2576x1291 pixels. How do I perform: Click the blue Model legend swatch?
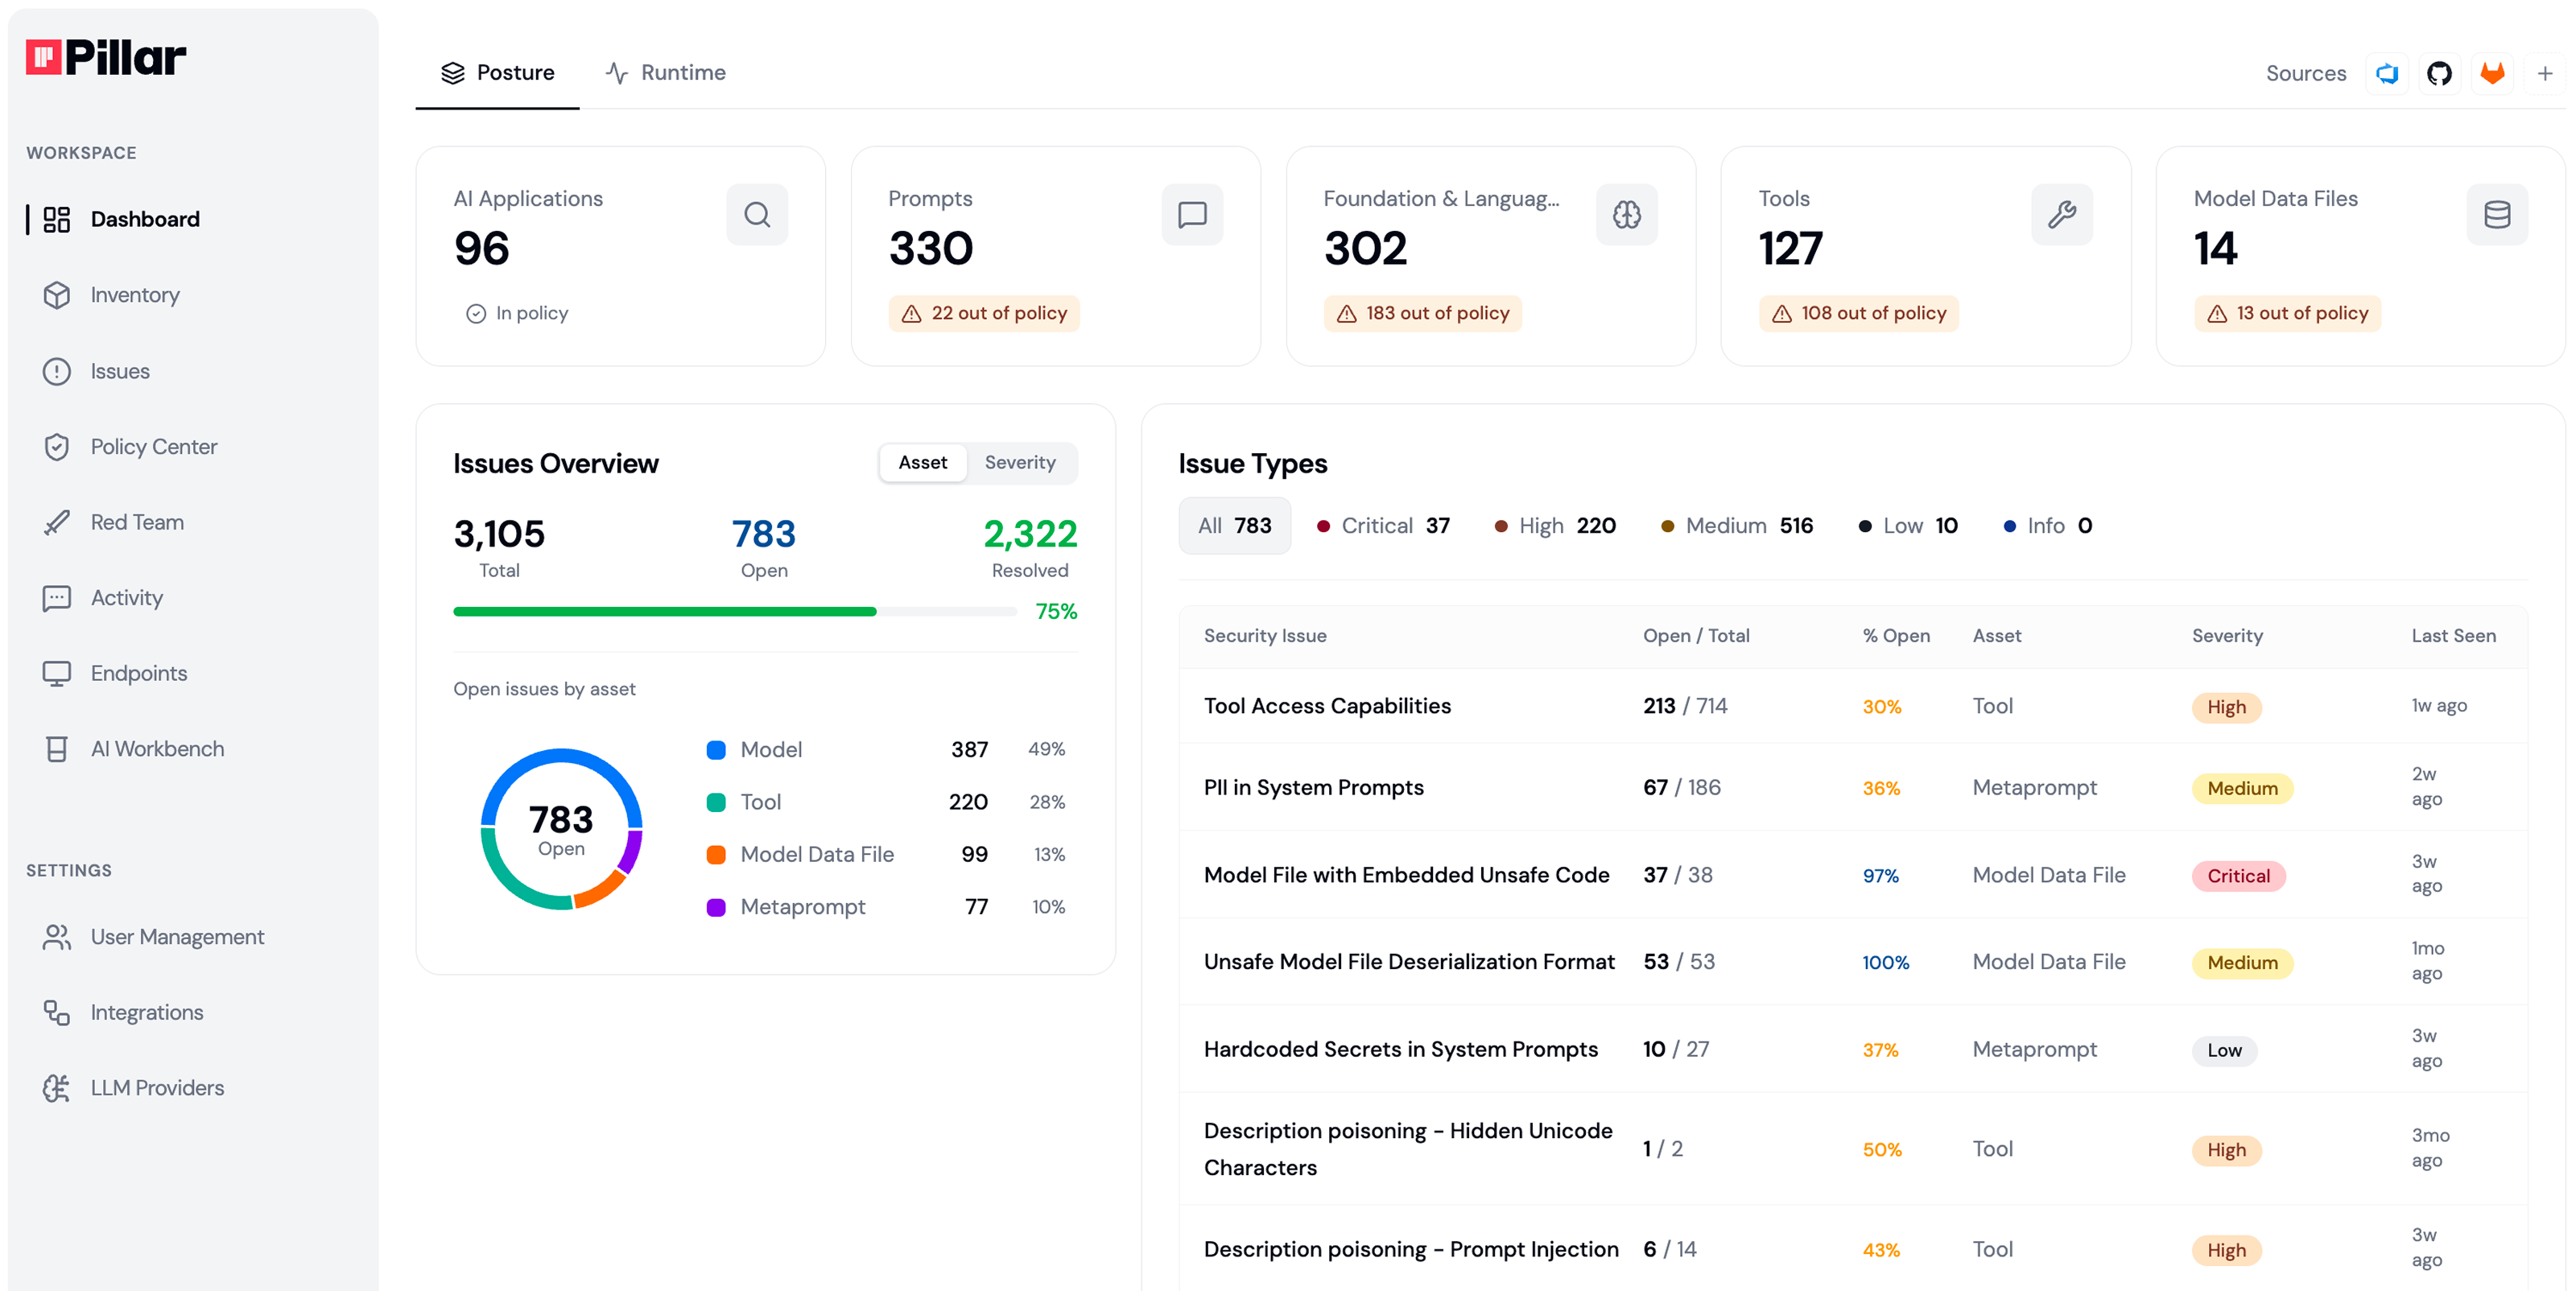[x=716, y=750]
